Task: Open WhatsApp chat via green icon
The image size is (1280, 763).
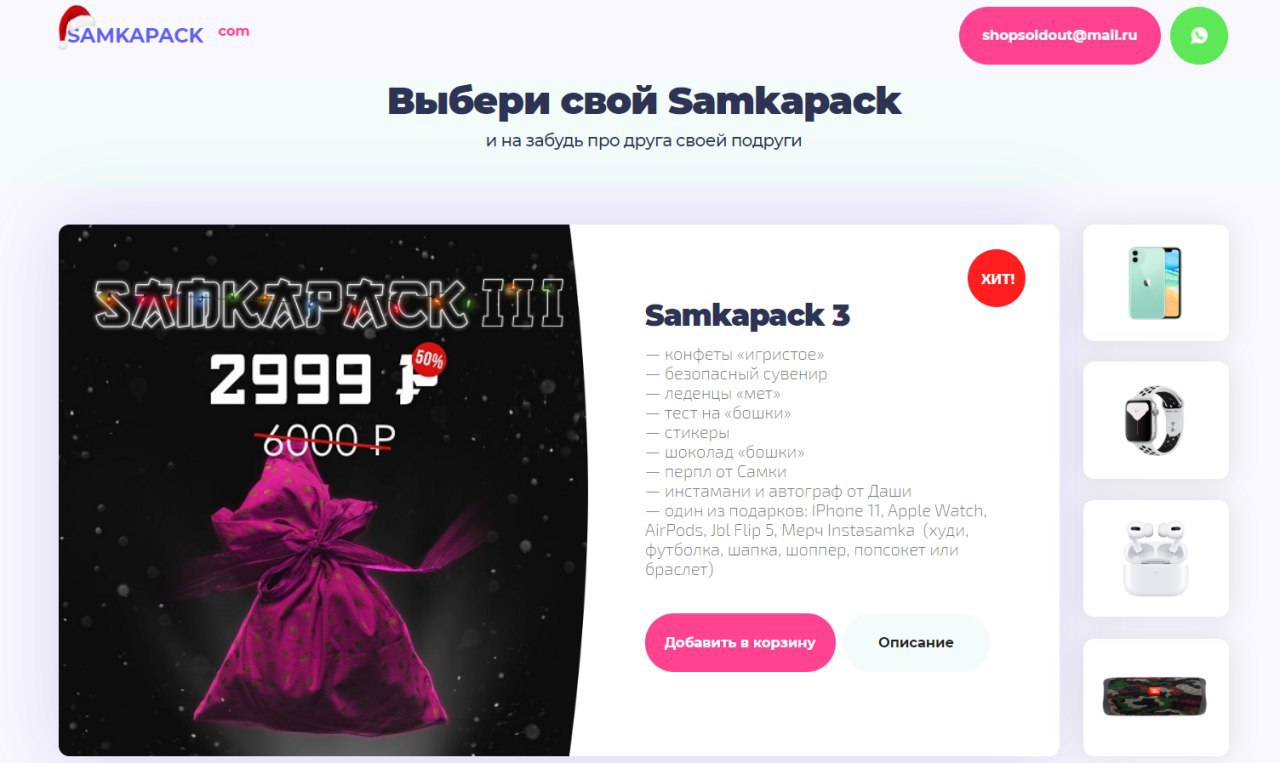Action: [x=1199, y=36]
